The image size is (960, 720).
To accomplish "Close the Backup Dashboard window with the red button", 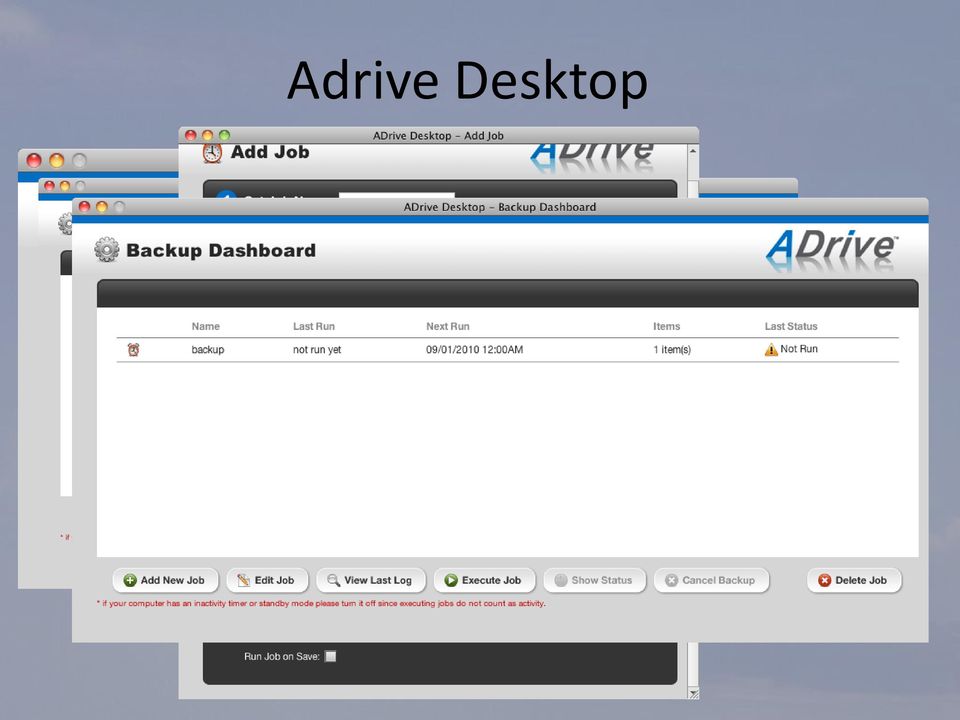I will pos(84,207).
